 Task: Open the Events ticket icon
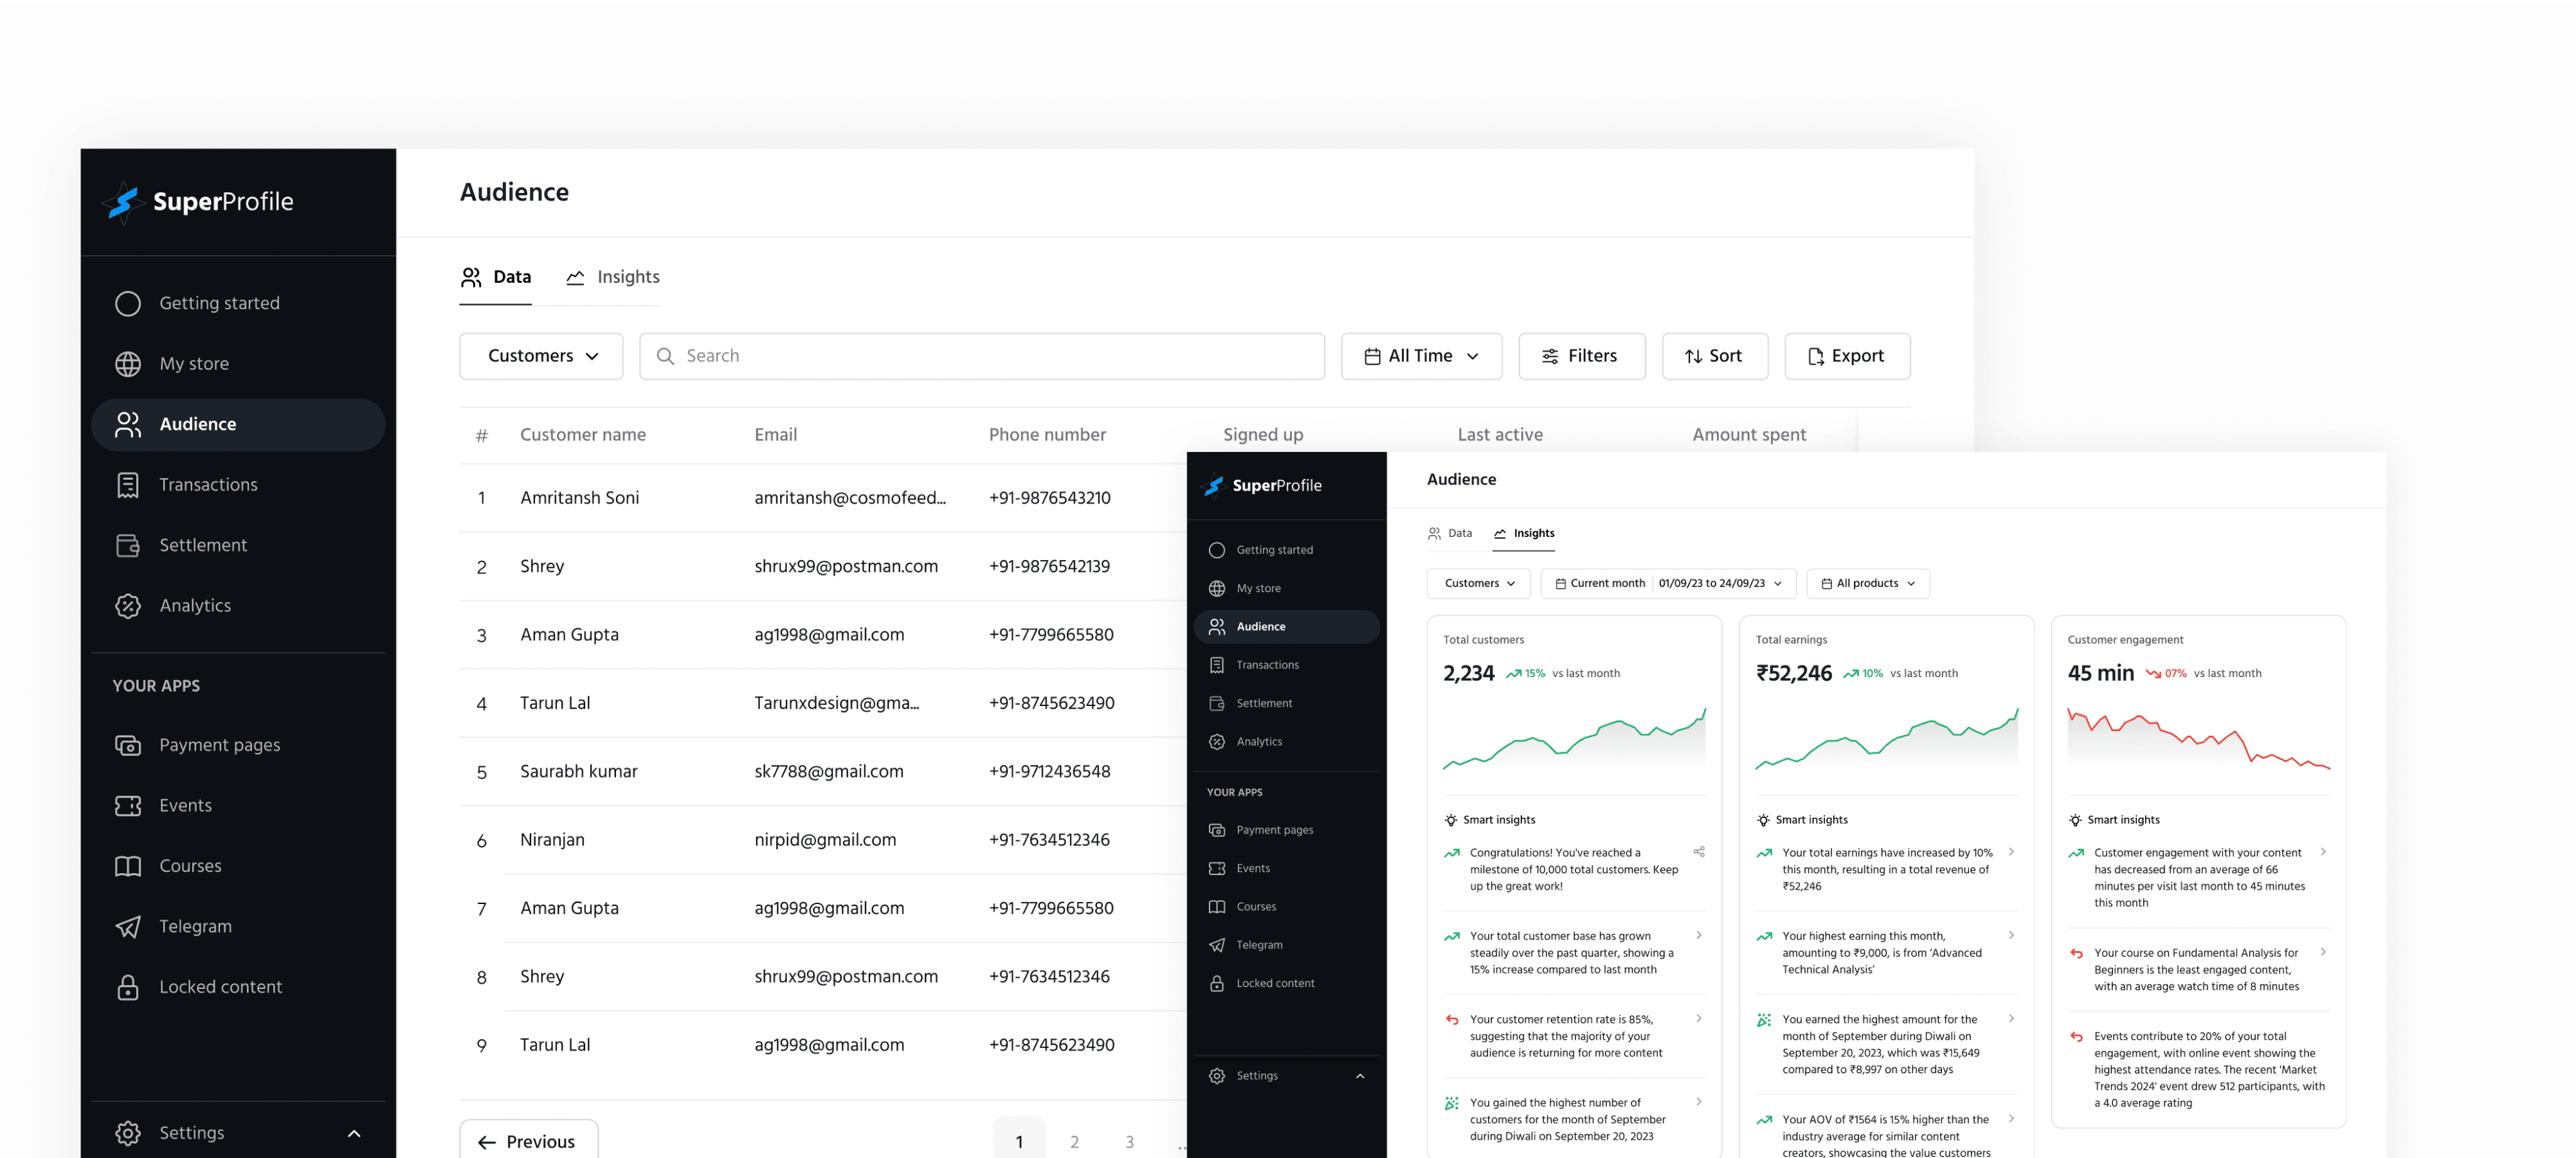128,806
